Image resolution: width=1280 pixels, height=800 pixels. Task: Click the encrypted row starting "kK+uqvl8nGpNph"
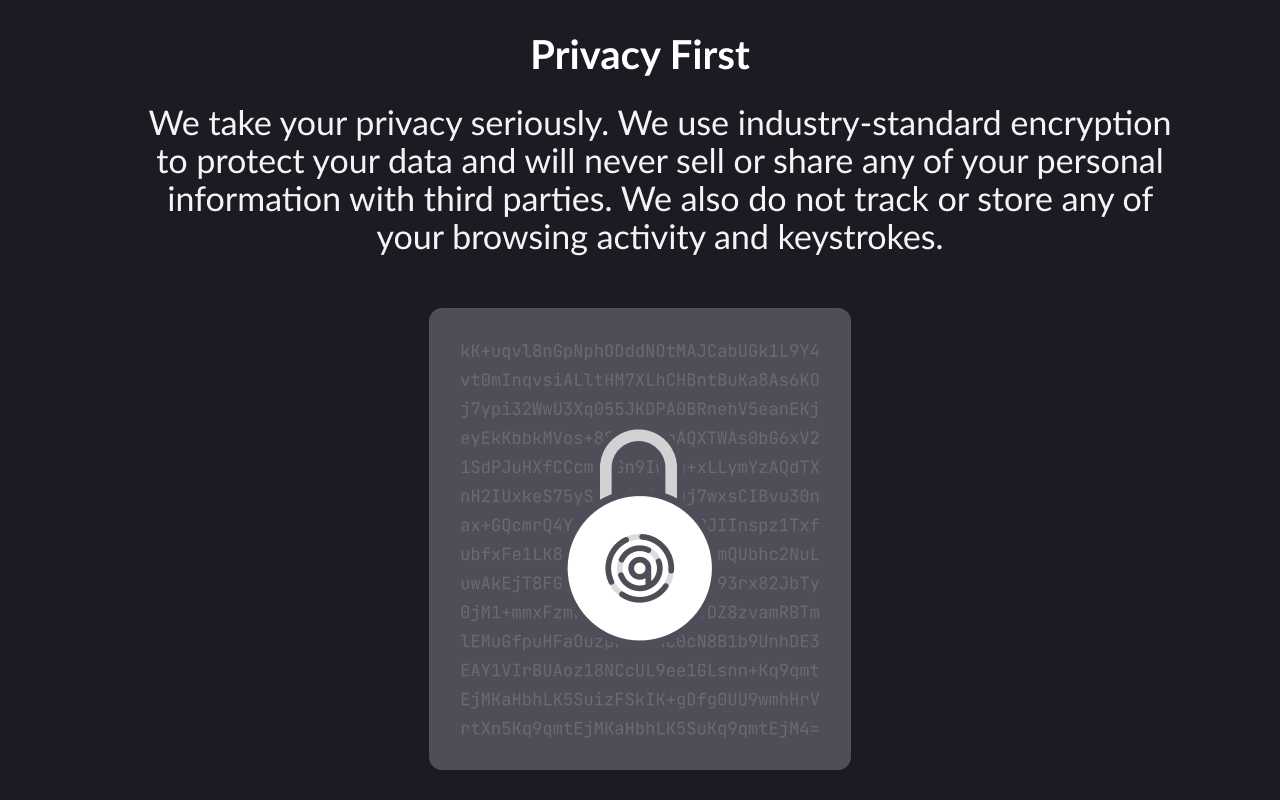640,351
